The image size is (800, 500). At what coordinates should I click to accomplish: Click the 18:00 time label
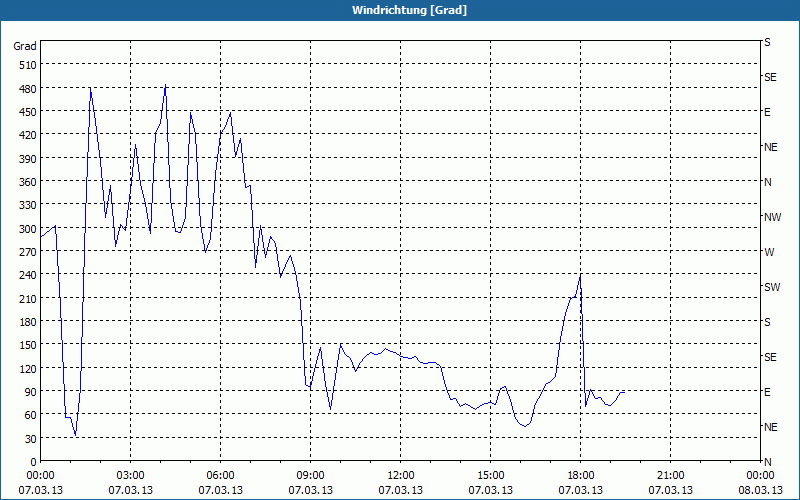pos(581,476)
